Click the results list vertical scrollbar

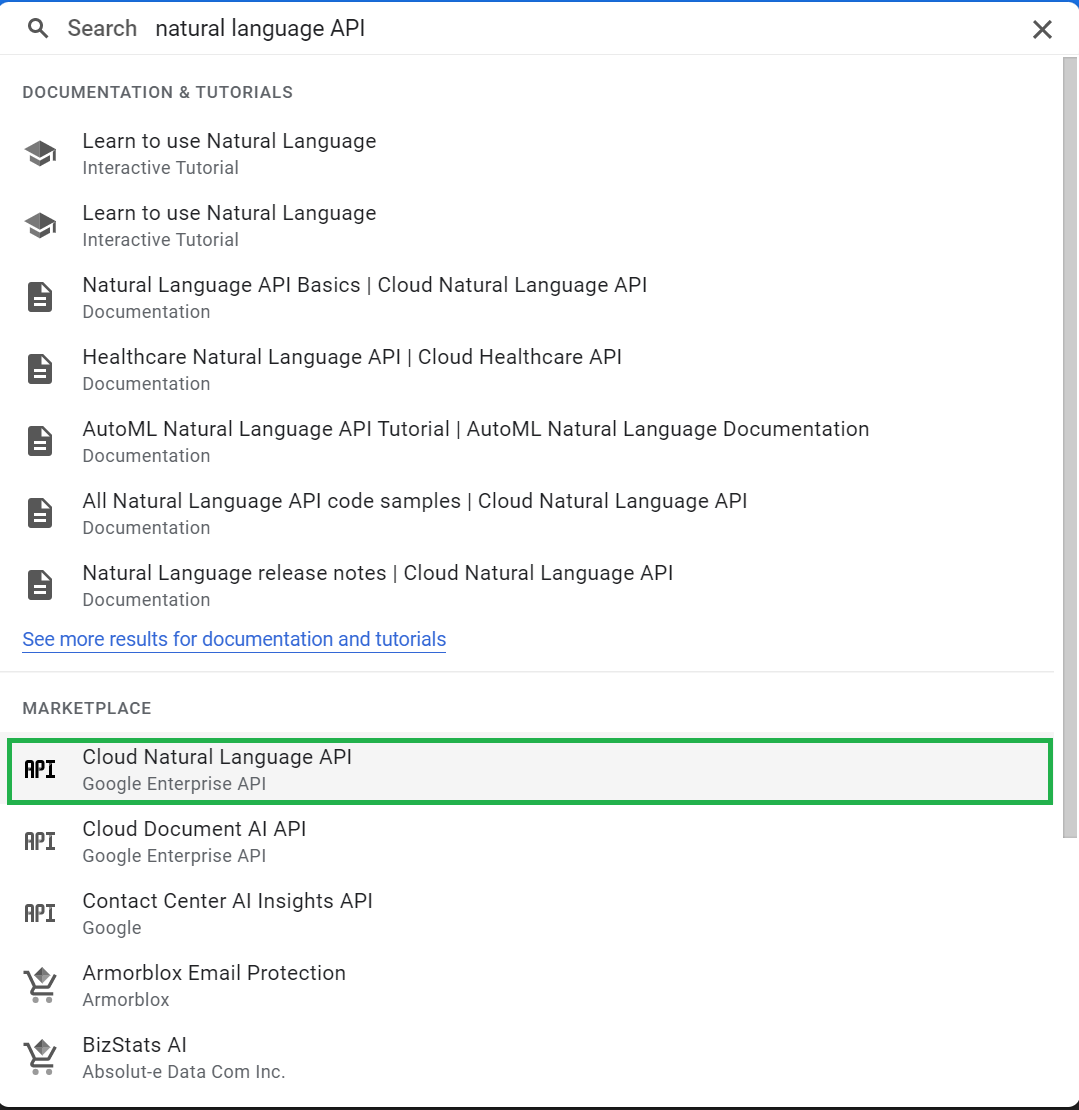(1070, 447)
